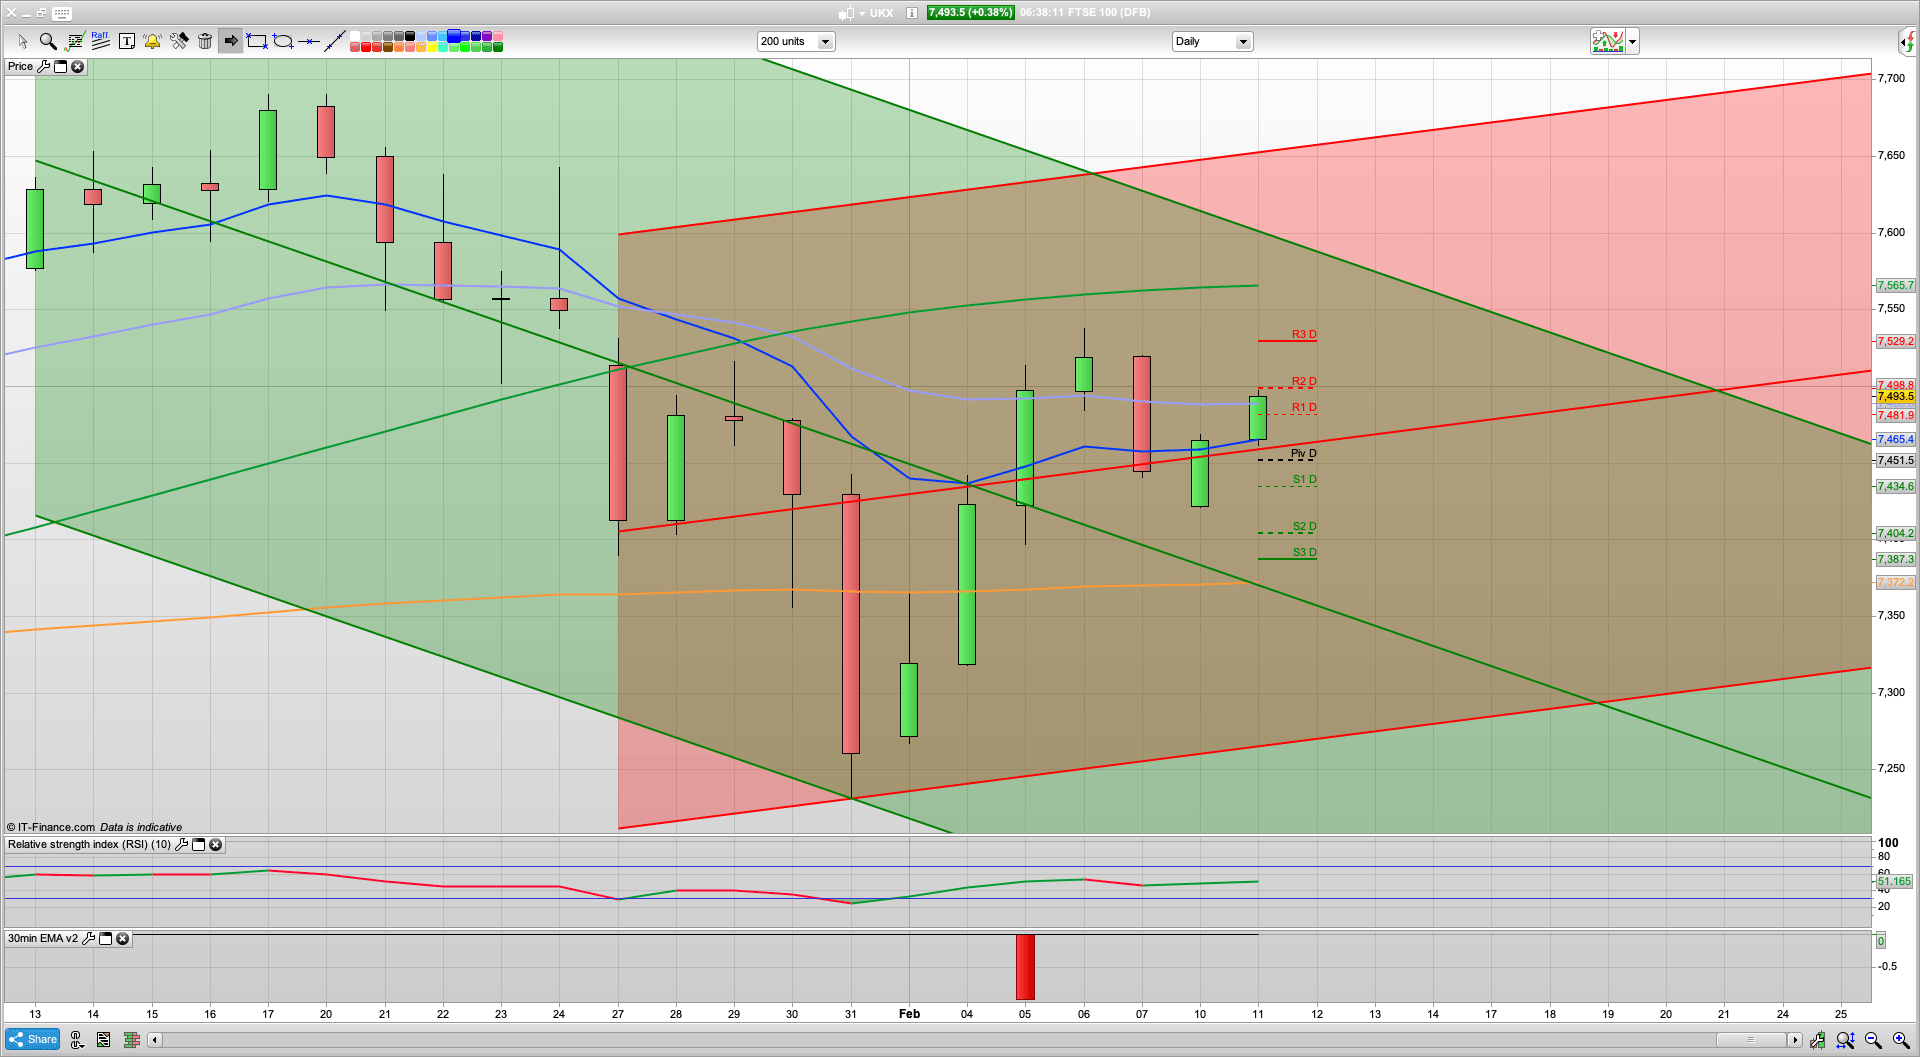Remove the RSI indicator panel

(215, 845)
